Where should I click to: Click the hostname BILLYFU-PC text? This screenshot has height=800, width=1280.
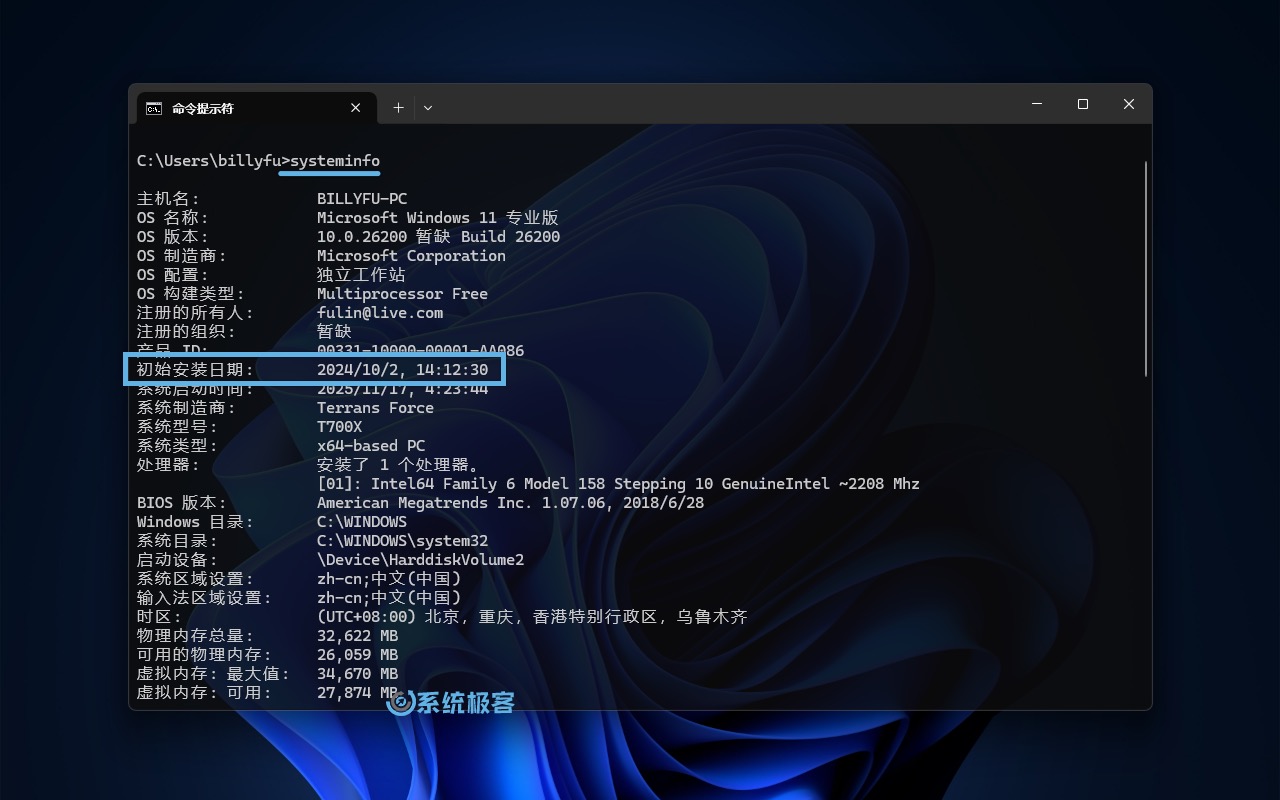click(x=362, y=198)
